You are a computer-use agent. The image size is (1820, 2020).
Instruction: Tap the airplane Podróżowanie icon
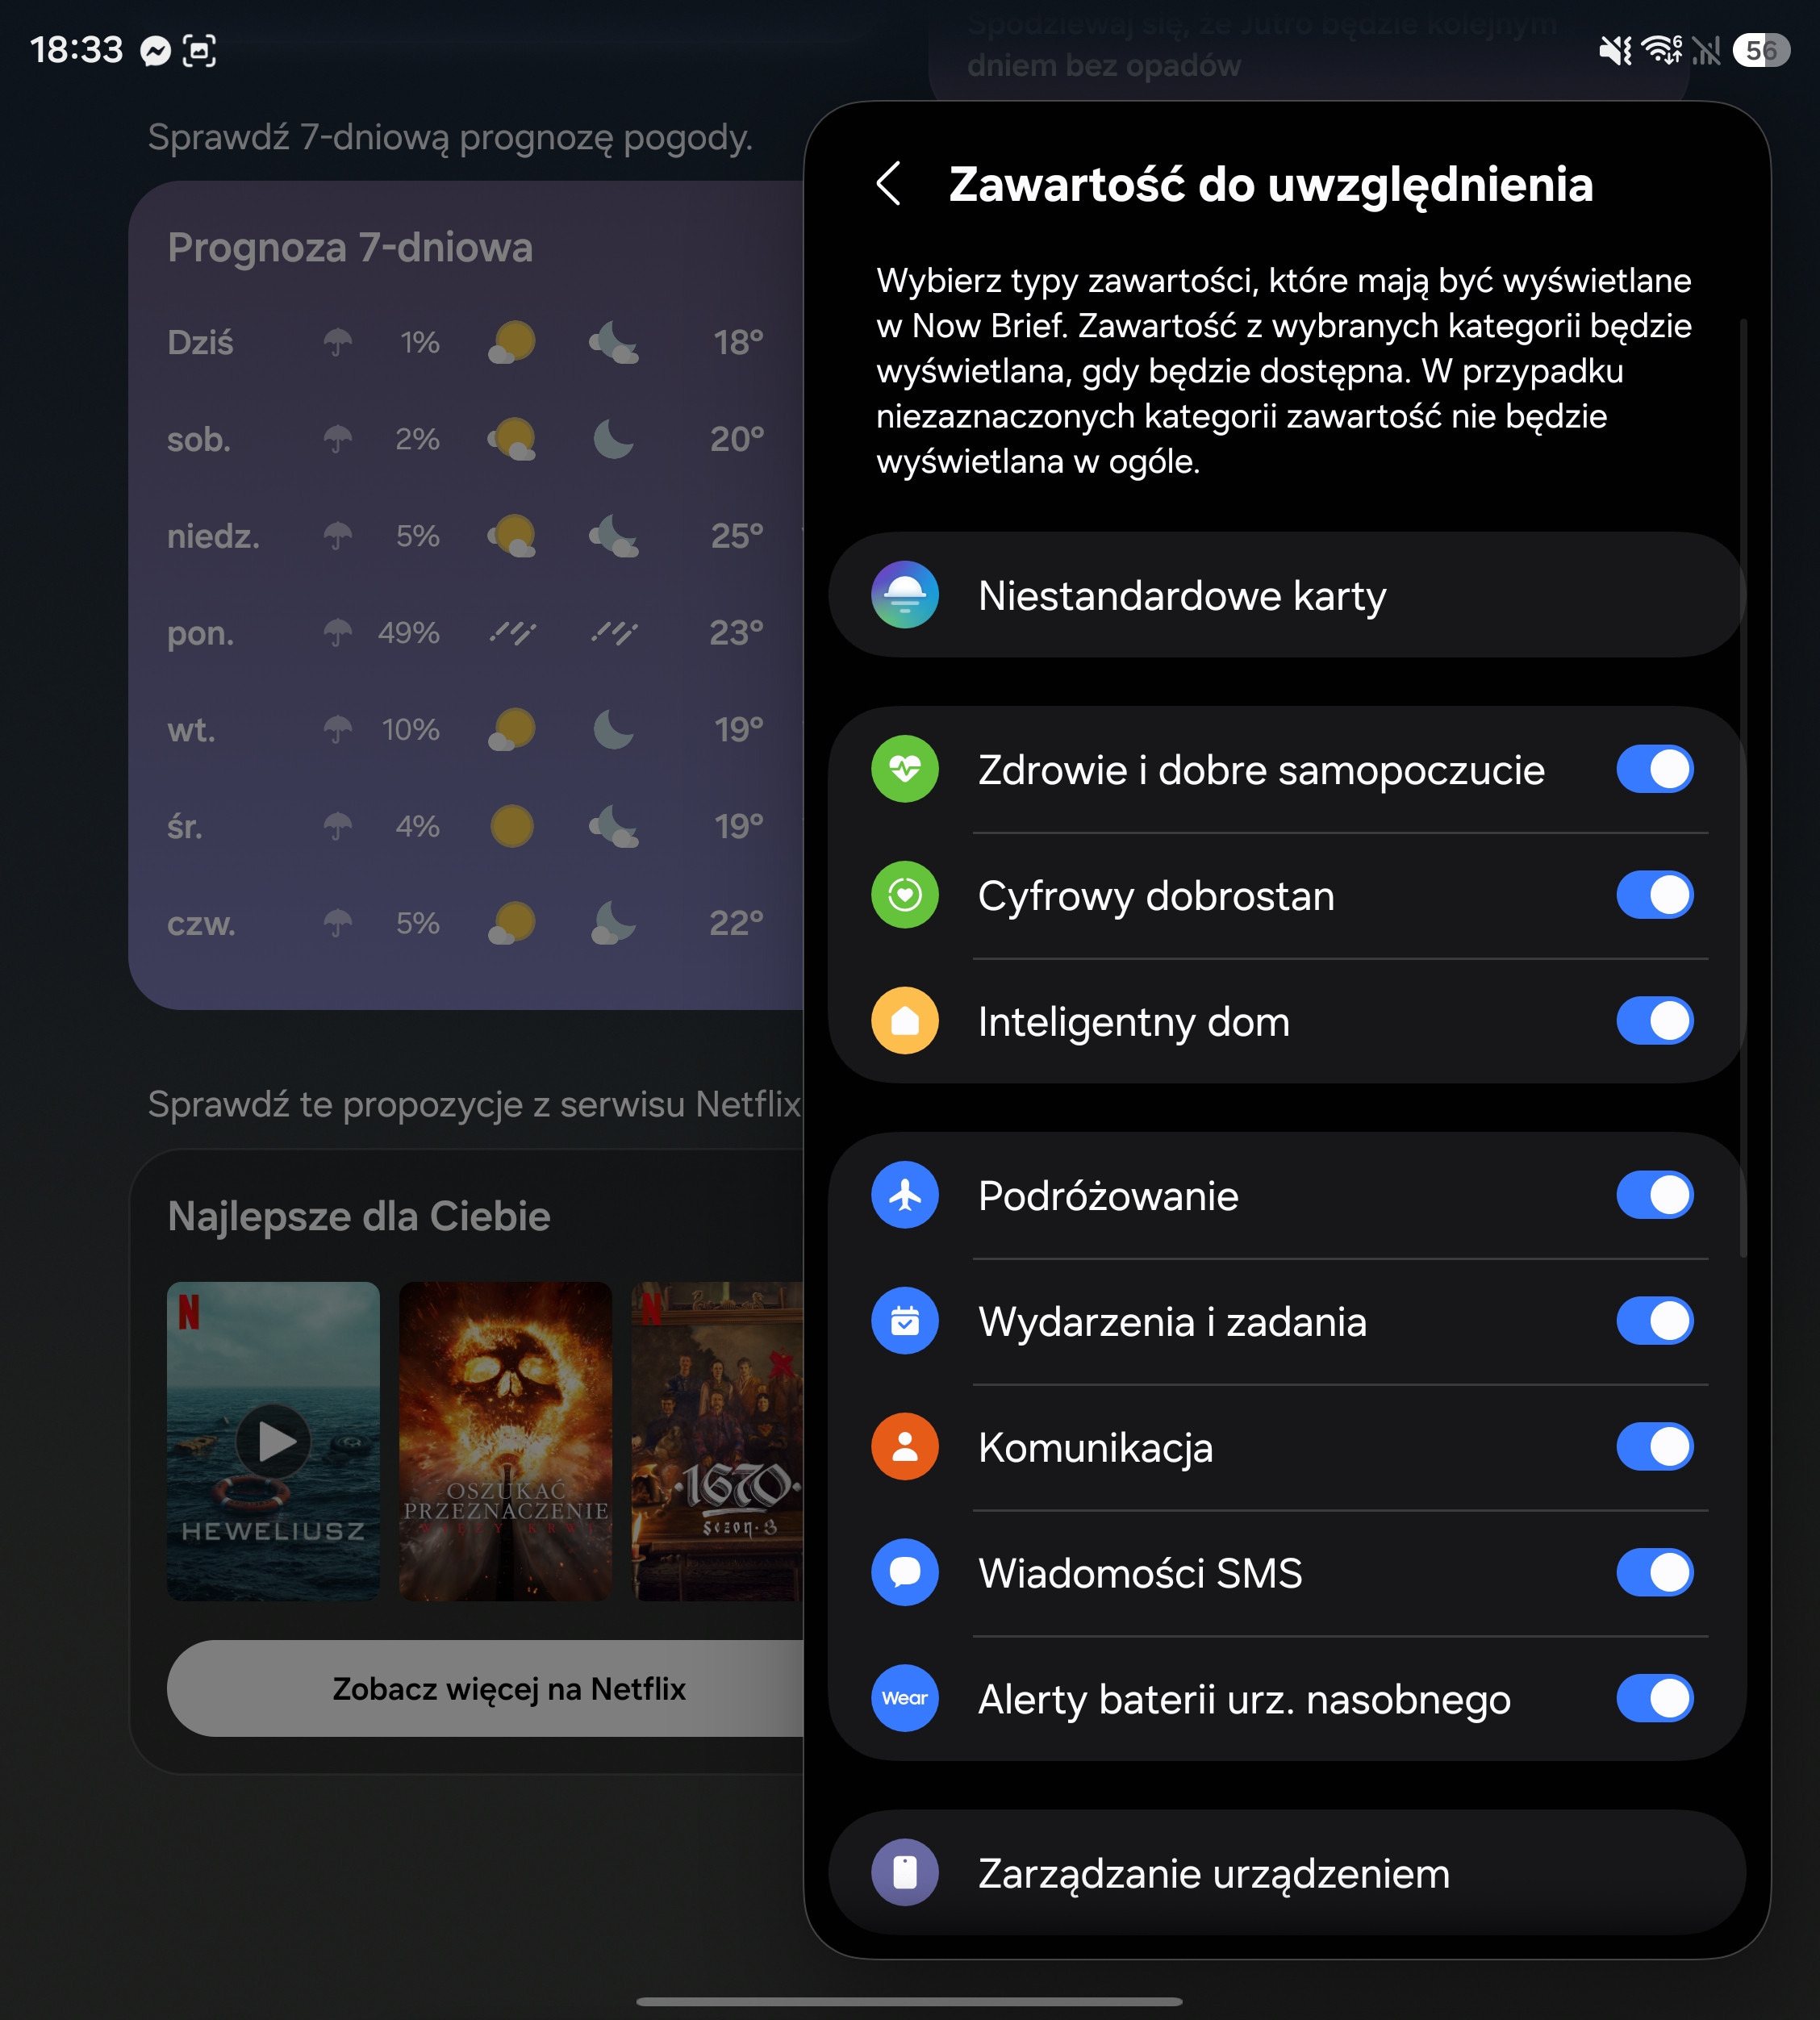(x=905, y=1195)
